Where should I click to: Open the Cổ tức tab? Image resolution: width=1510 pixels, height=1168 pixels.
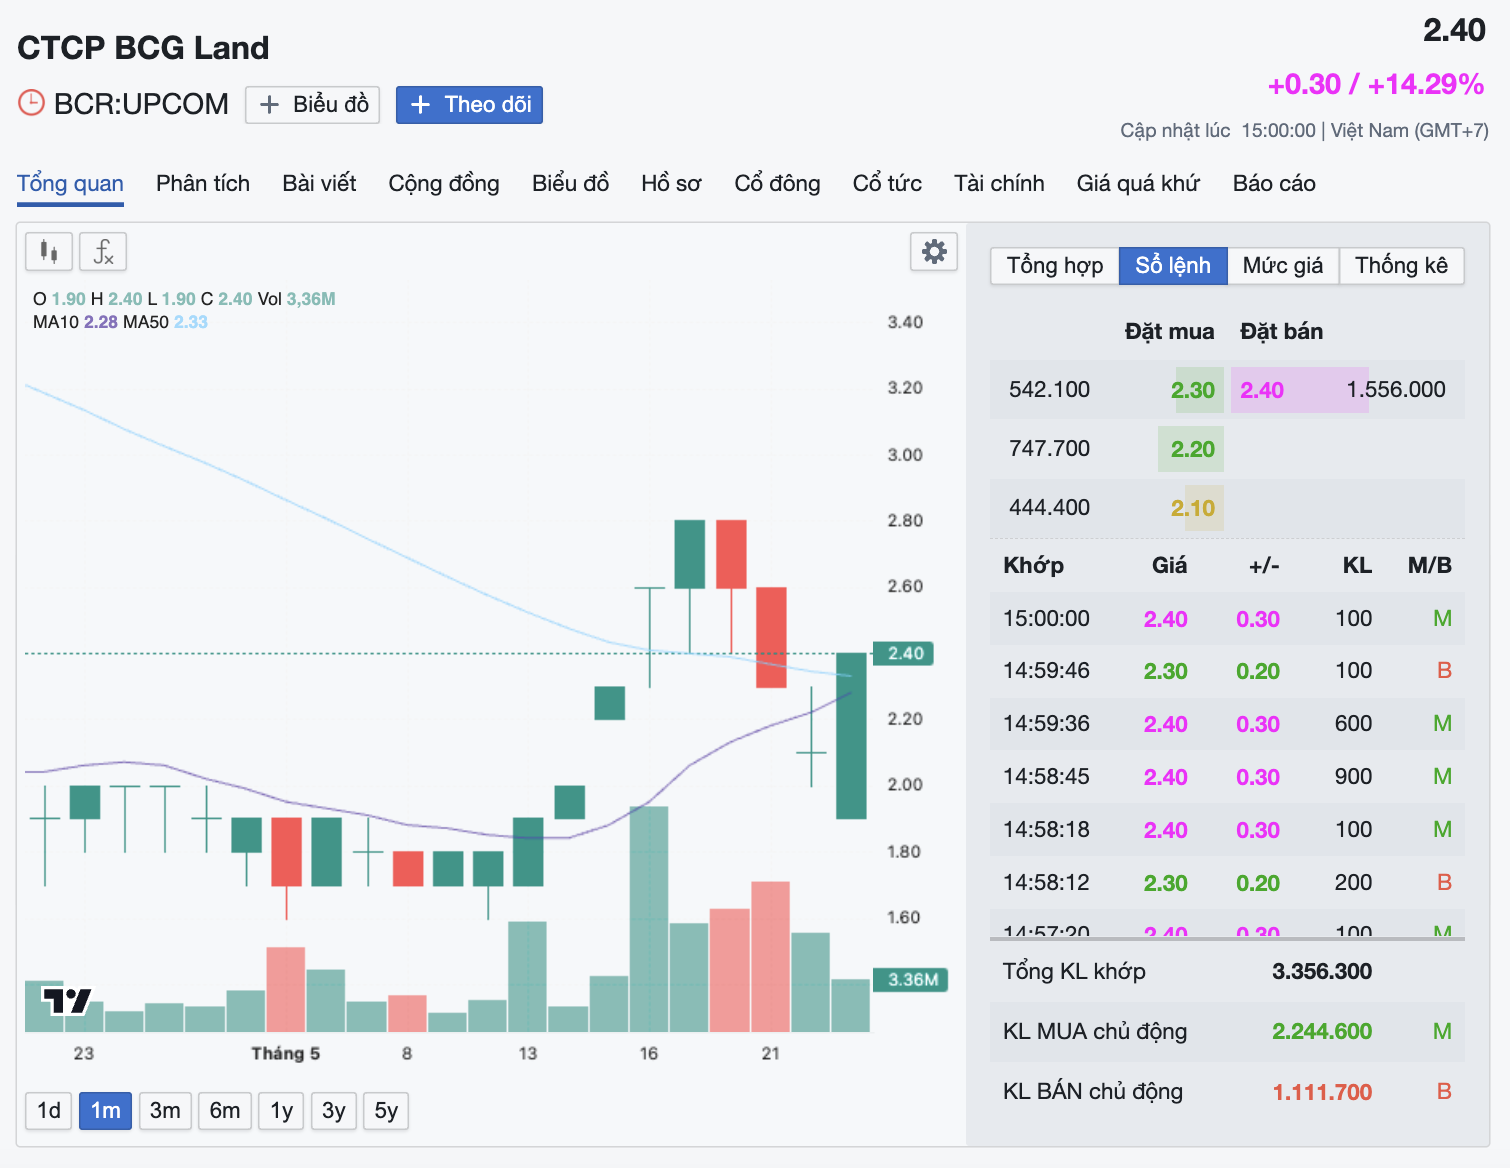[x=887, y=184]
